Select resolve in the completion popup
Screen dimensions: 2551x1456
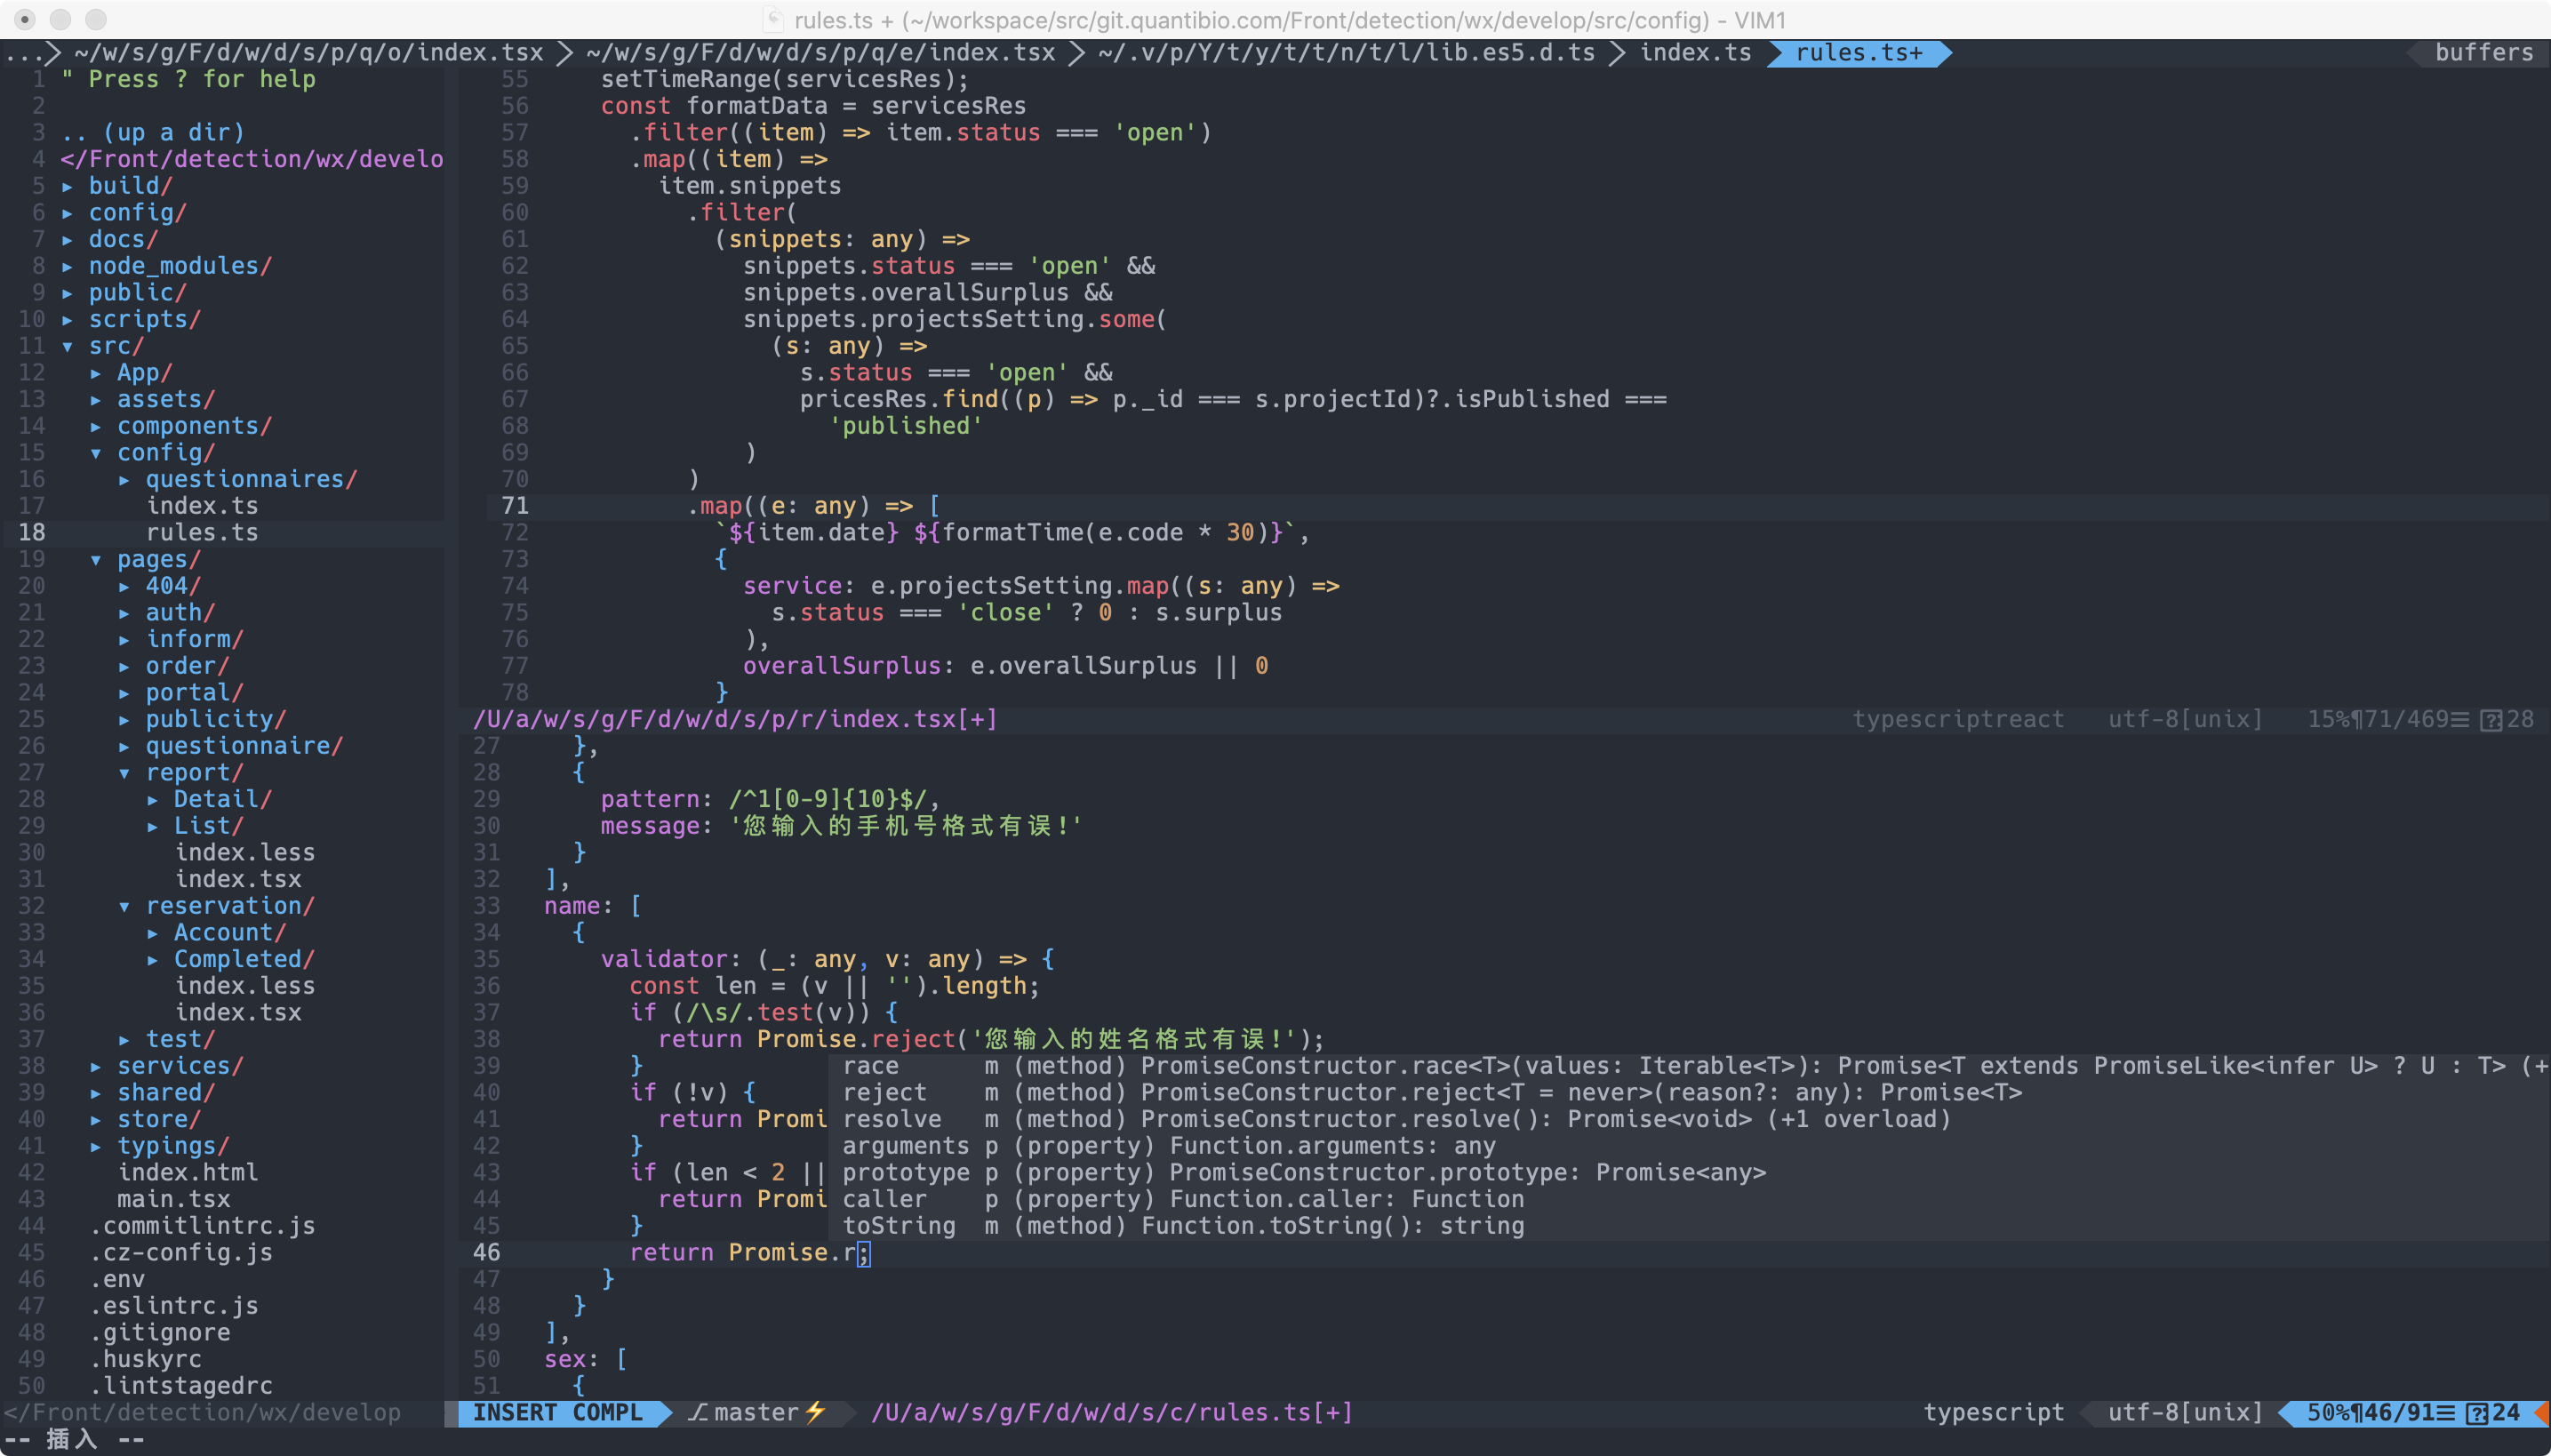892,1119
